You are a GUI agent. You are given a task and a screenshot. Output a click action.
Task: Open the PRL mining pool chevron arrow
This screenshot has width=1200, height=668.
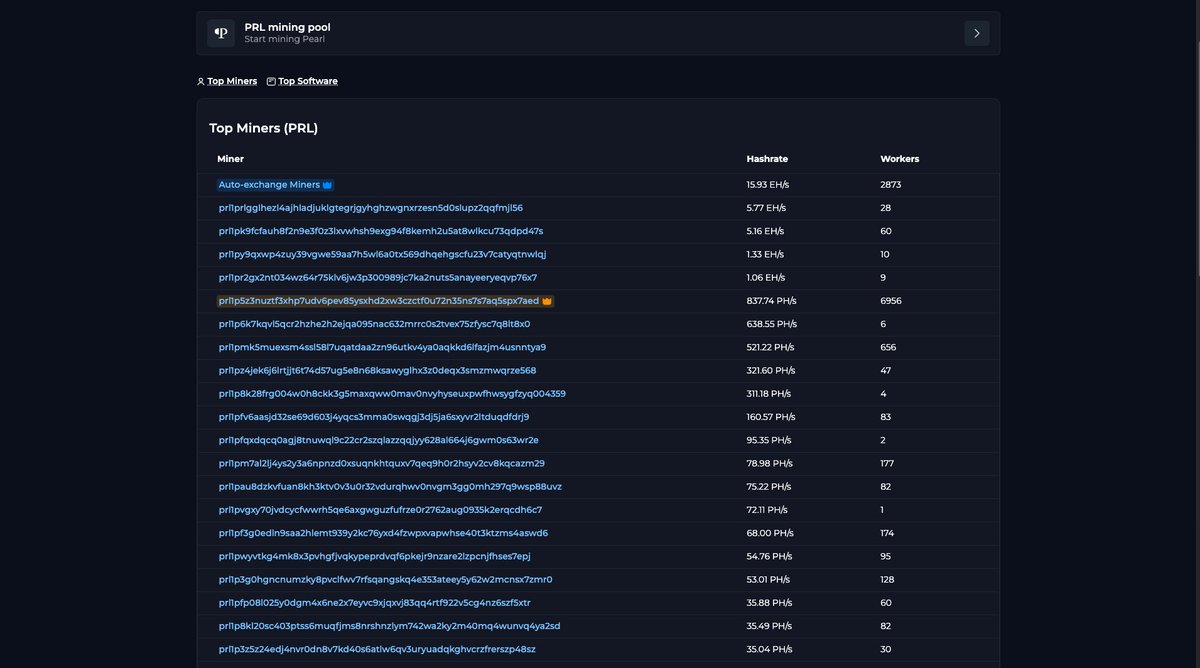[x=977, y=33]
